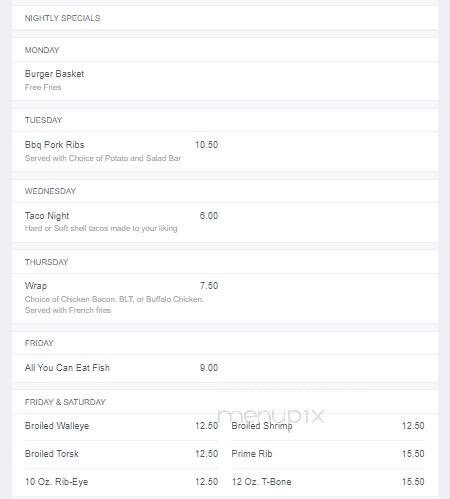450x499 pixels.
Task: Select the Wednesday section header
Action: click(50, 191)
